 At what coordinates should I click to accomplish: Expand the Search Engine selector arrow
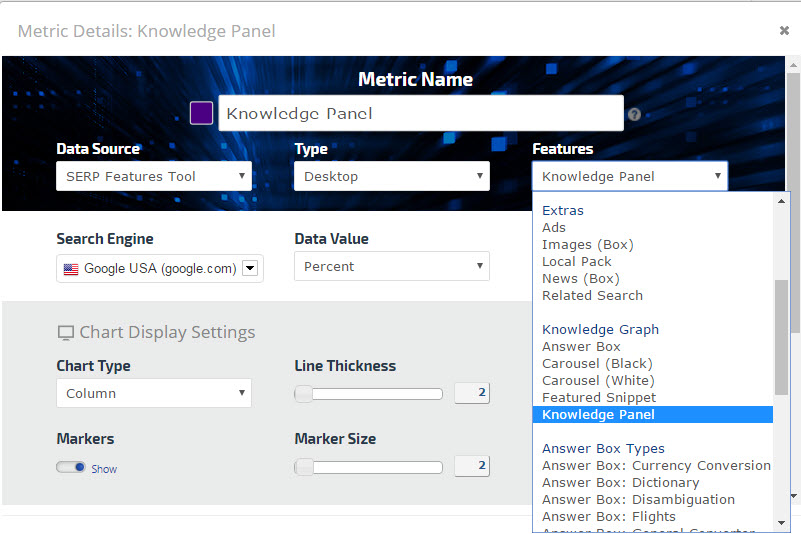[x=251, y=268]
